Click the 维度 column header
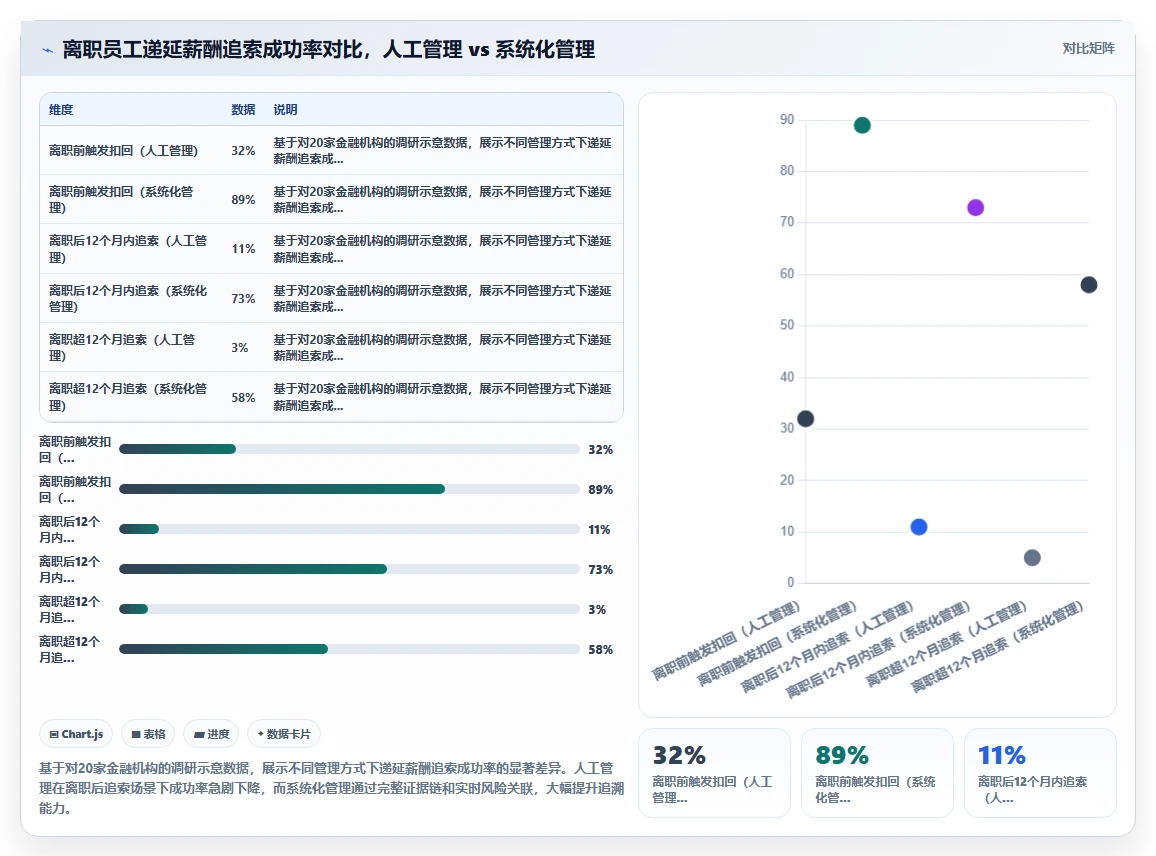 pyautogui.click(x=61, y=110)
